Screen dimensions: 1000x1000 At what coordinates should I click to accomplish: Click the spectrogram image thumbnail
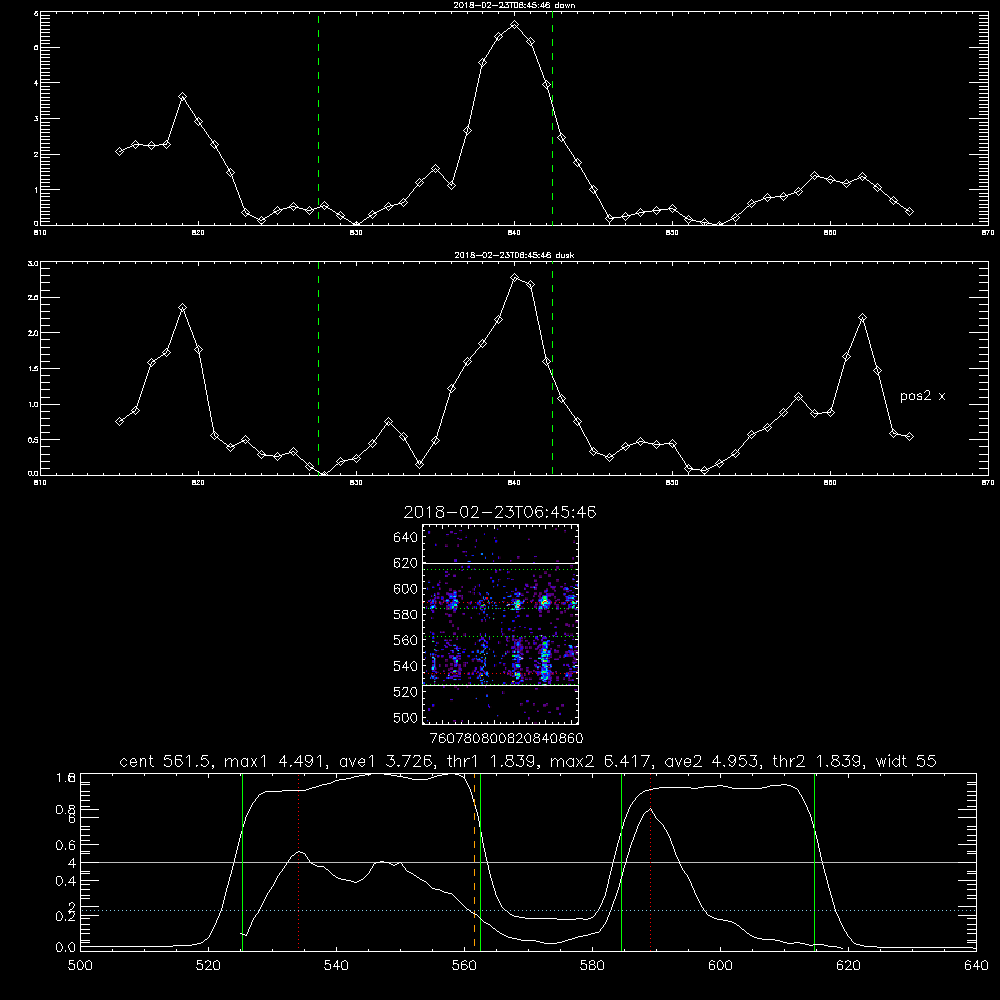click(x=500, y=624)
